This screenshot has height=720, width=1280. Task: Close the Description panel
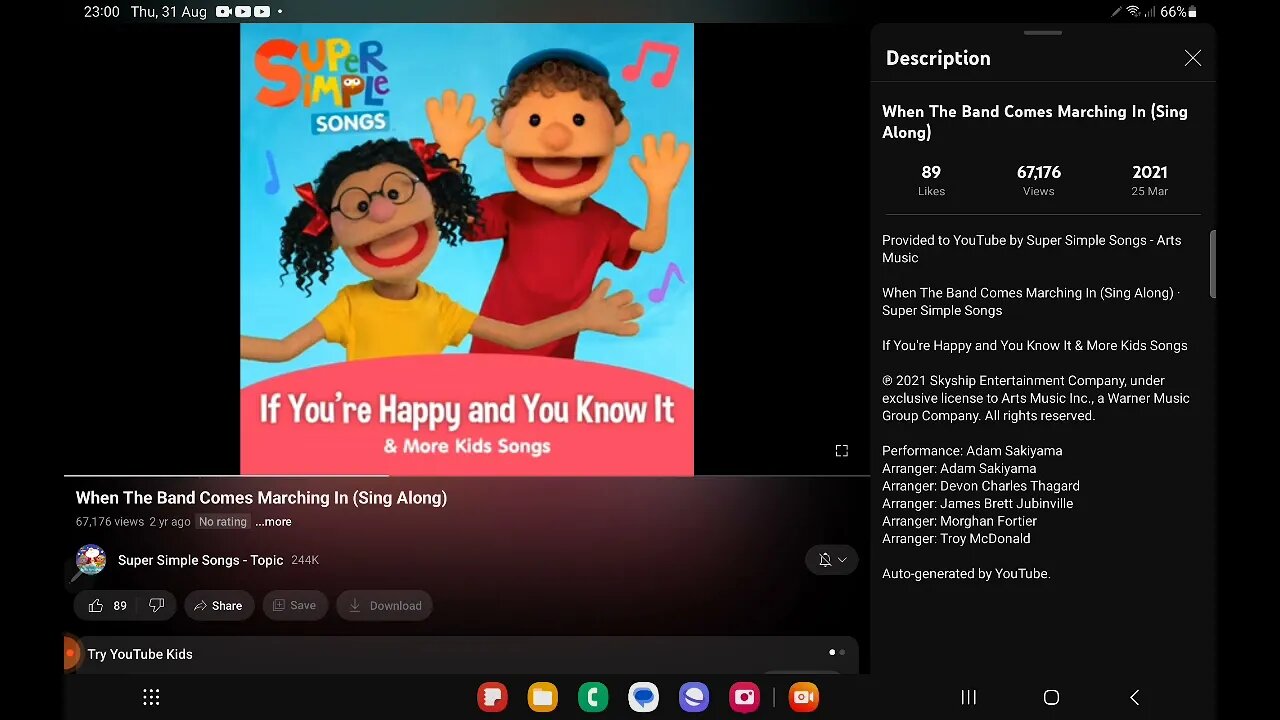coord(1192,58)
